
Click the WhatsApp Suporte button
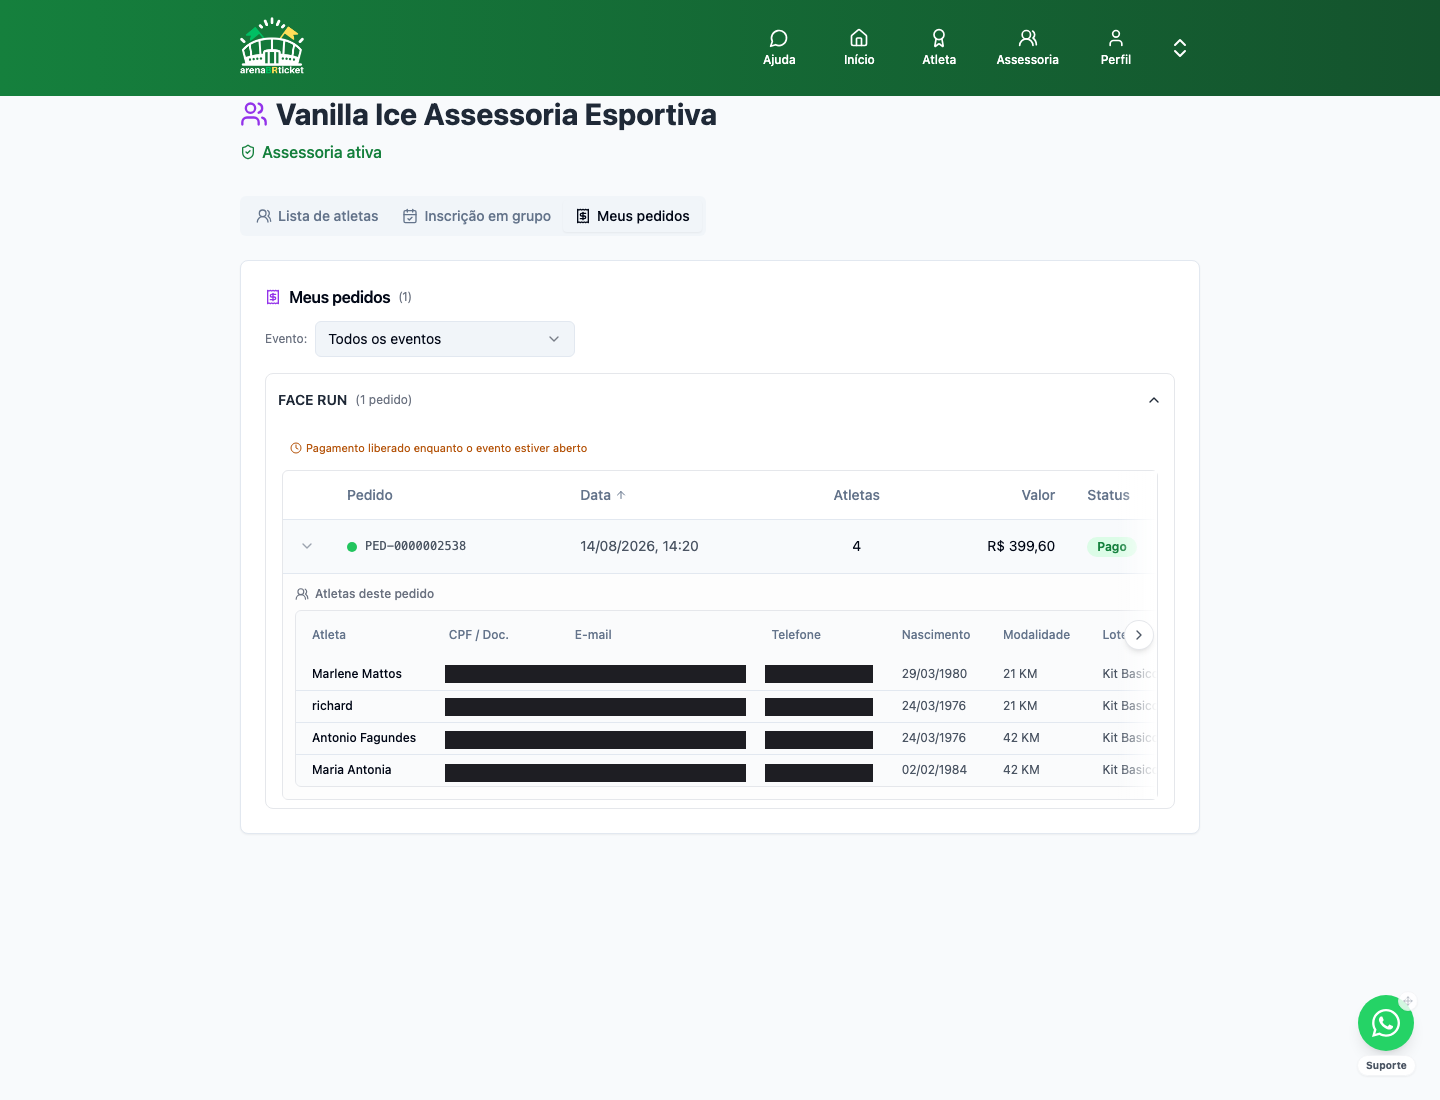pyautogui.click(x=1386, y=1023)
